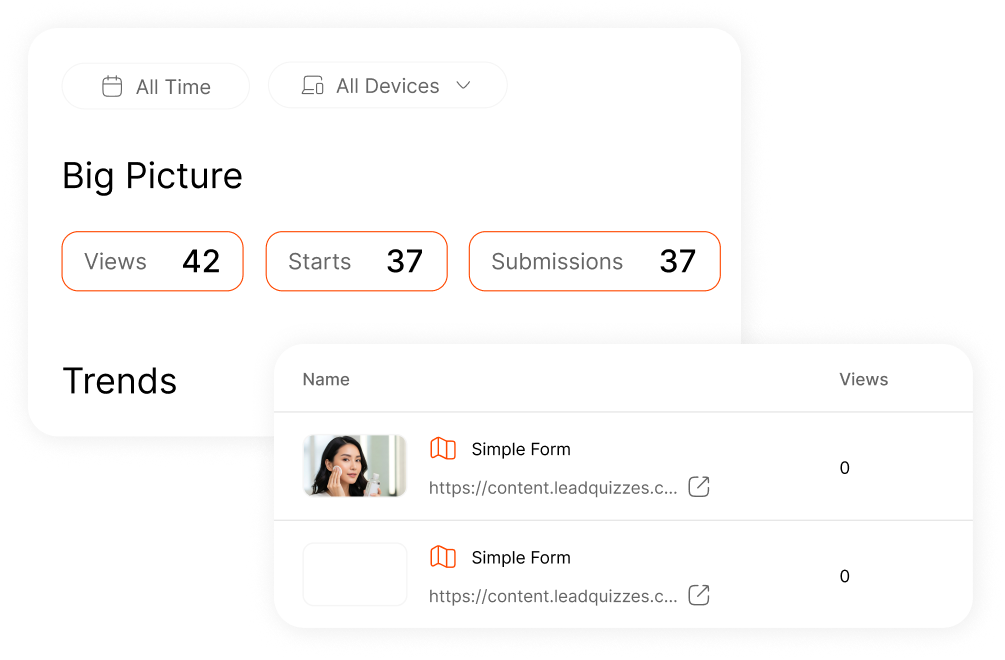Image resolution: width=1005 pixels, height=660 pixels.
Task: Click the devices icon in All Devices
Action: point(312,86)
